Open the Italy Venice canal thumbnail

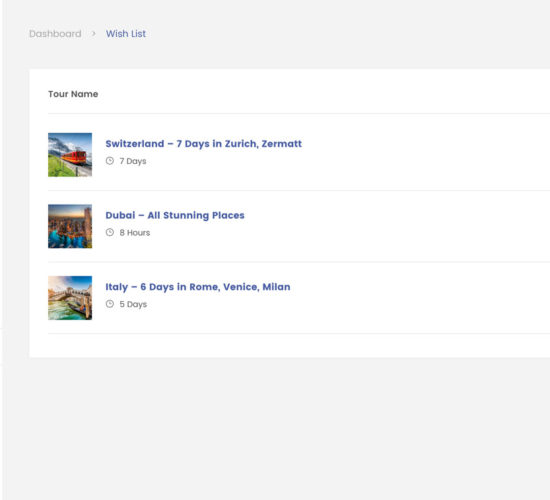tap(70, 298)
